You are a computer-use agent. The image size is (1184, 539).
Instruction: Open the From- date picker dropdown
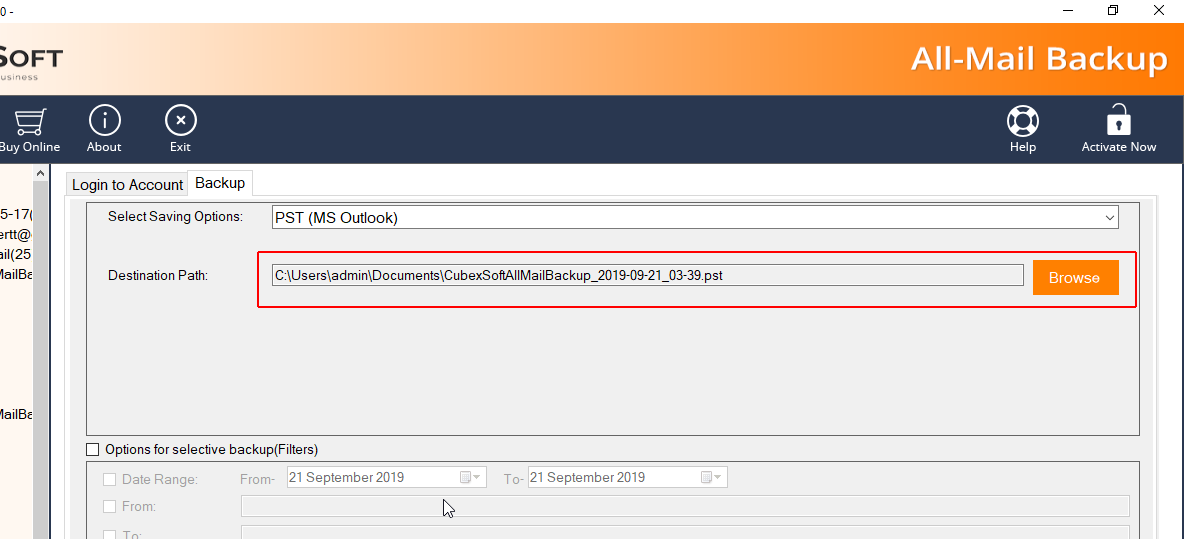pyautogui.click(x=471, y=478)
